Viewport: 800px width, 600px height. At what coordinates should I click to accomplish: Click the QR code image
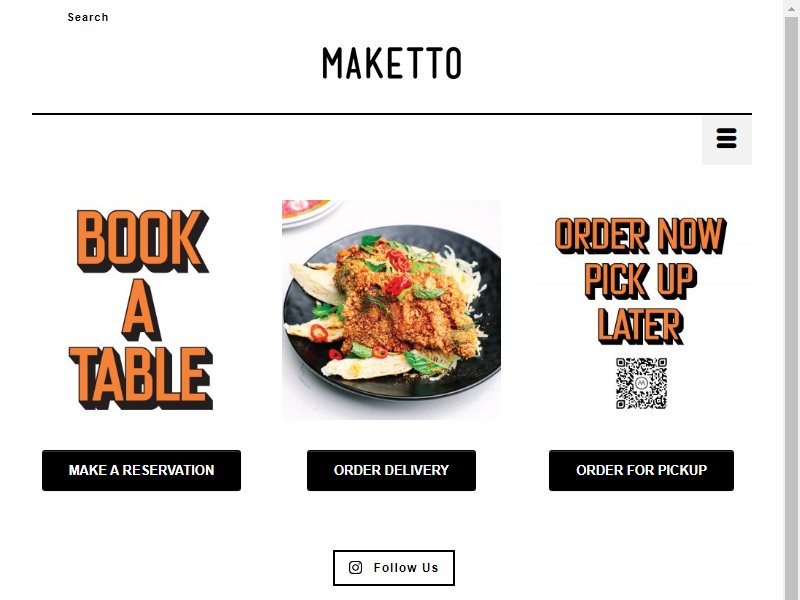point(641,384)
